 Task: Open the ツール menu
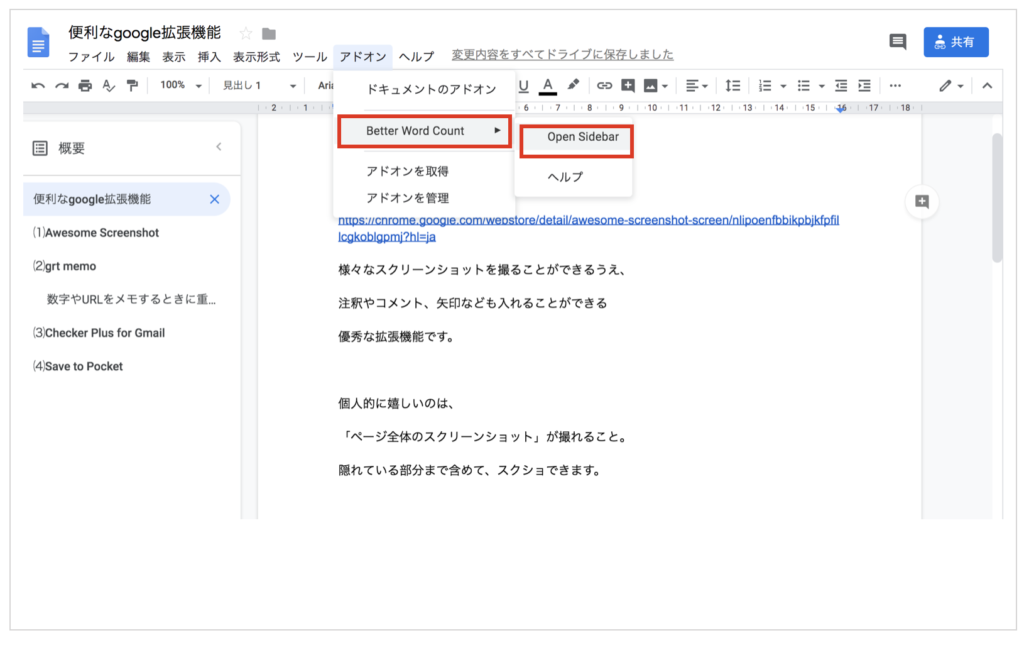[x=309, y=57]
